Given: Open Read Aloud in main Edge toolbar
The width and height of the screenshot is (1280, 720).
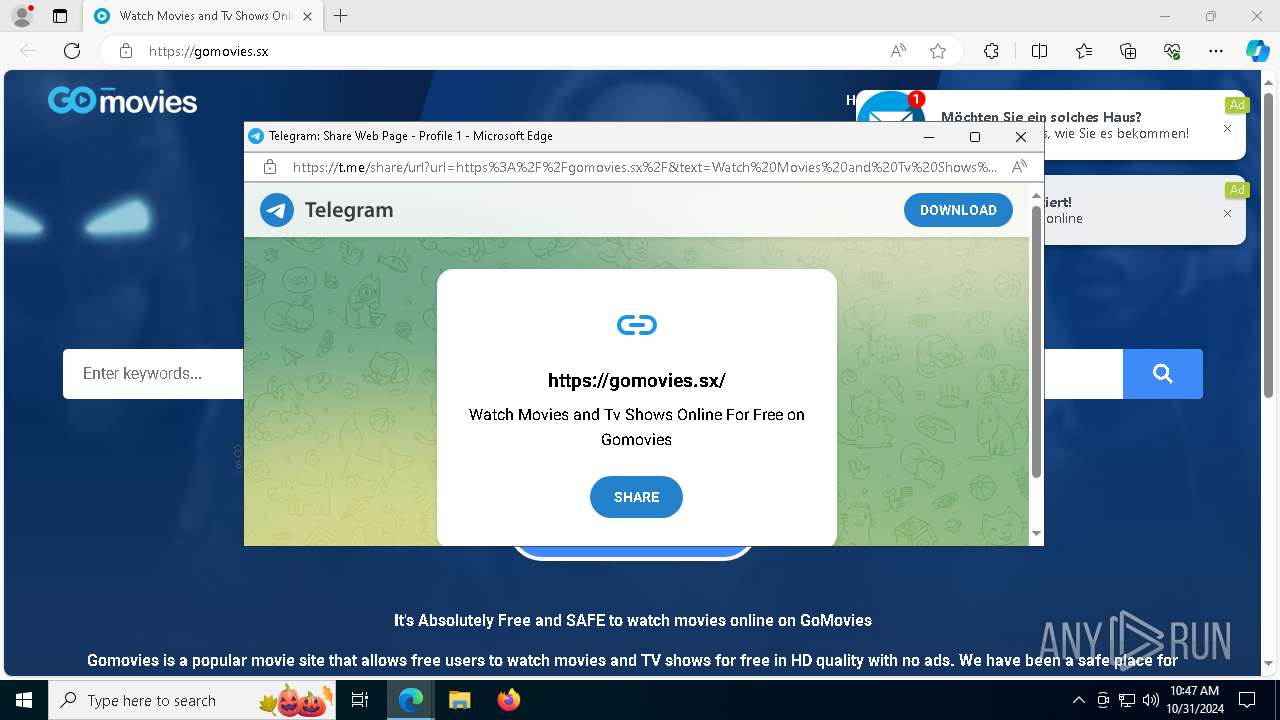Looking at the screenshot, I should (898, 51).
